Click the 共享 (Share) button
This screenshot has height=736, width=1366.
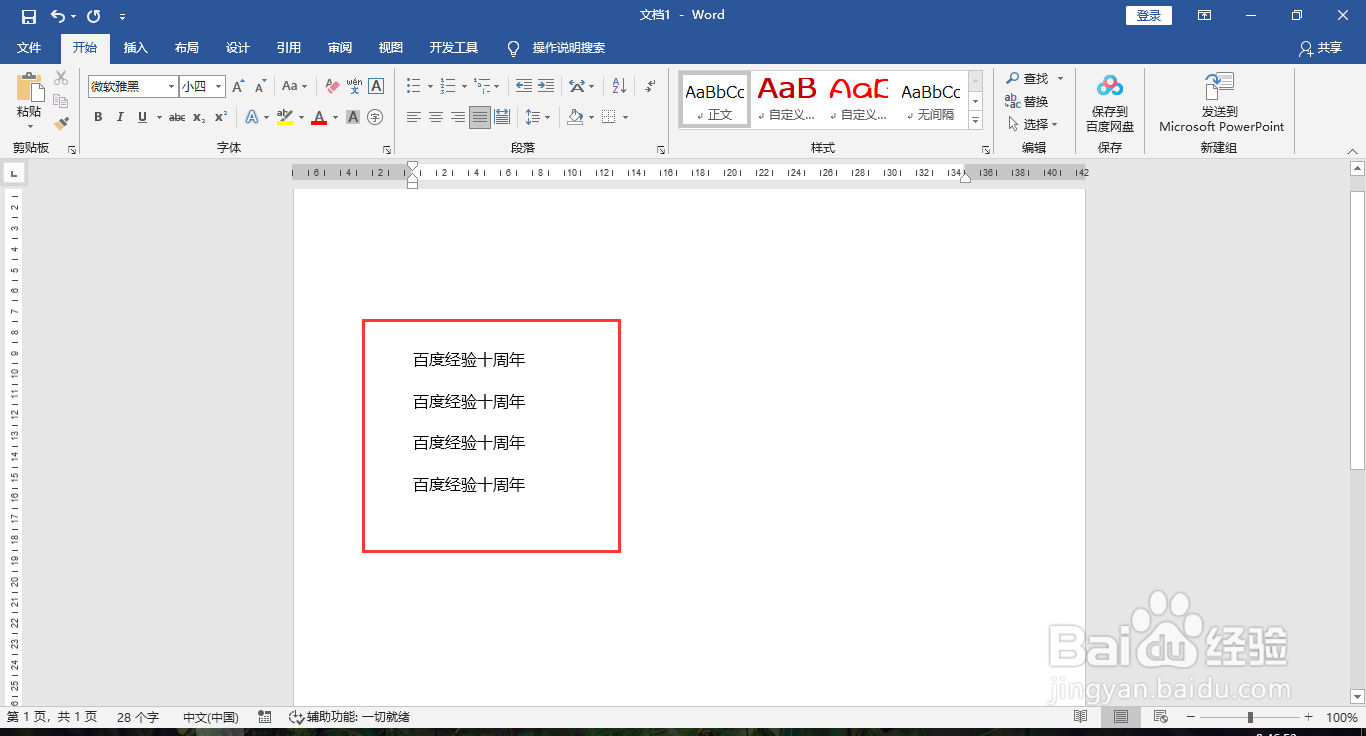pyautogui.click(x=1320, y=47)
